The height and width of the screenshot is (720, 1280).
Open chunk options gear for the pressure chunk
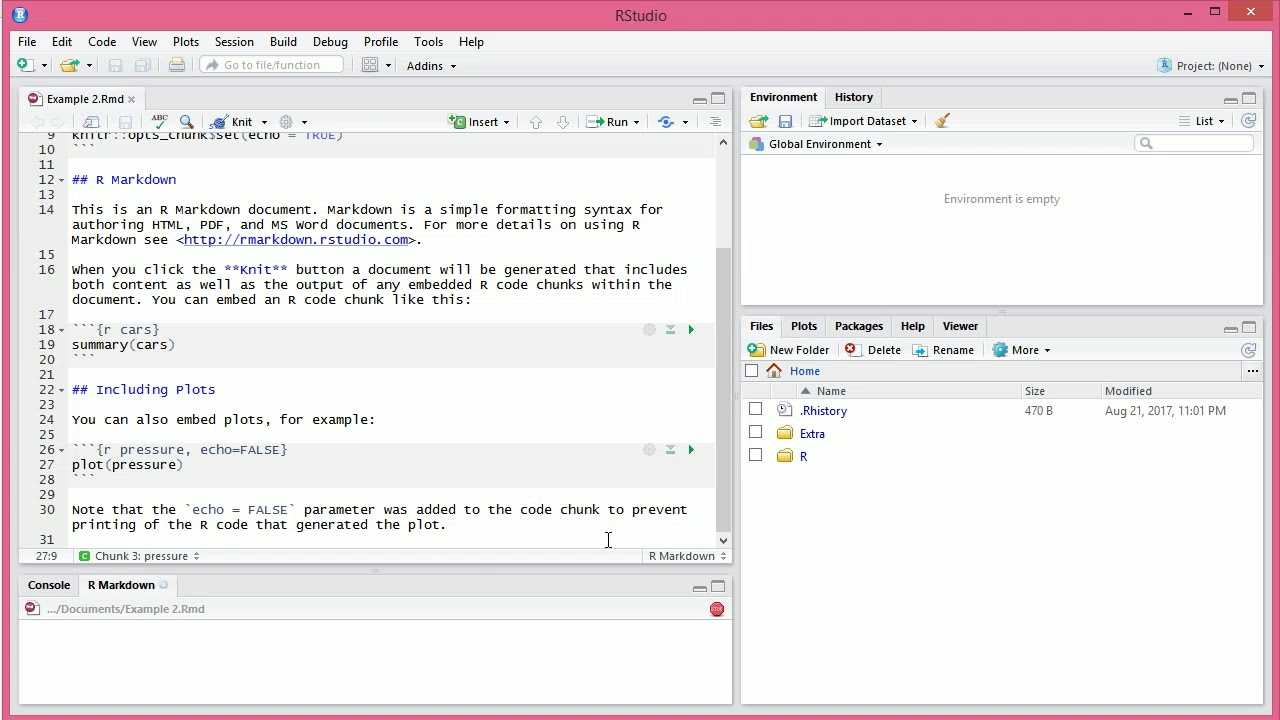point(649,449)
